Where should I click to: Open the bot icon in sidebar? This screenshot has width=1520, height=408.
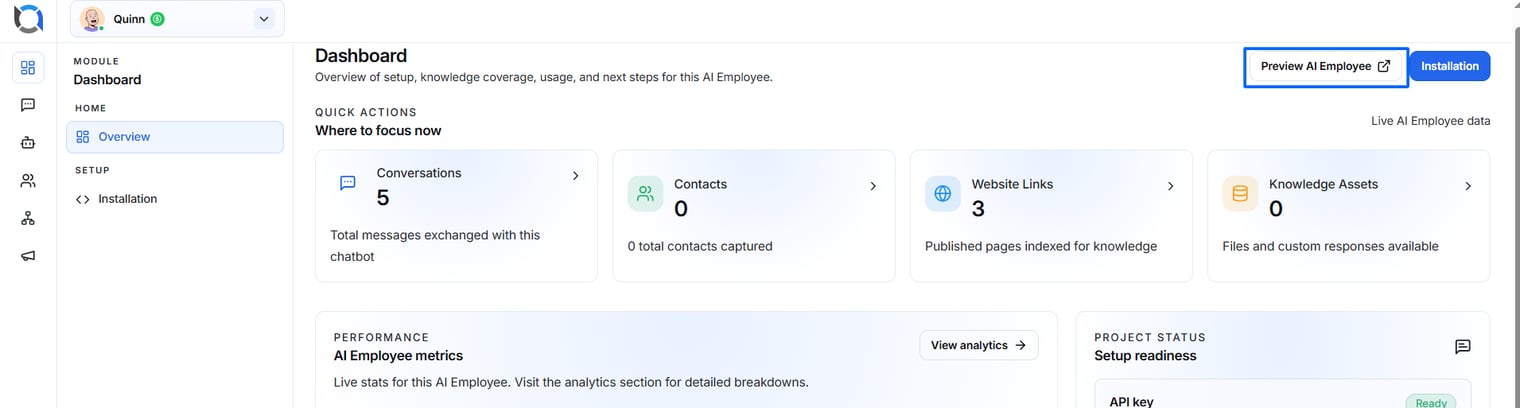pyautogui.click(x=28, y=143)
